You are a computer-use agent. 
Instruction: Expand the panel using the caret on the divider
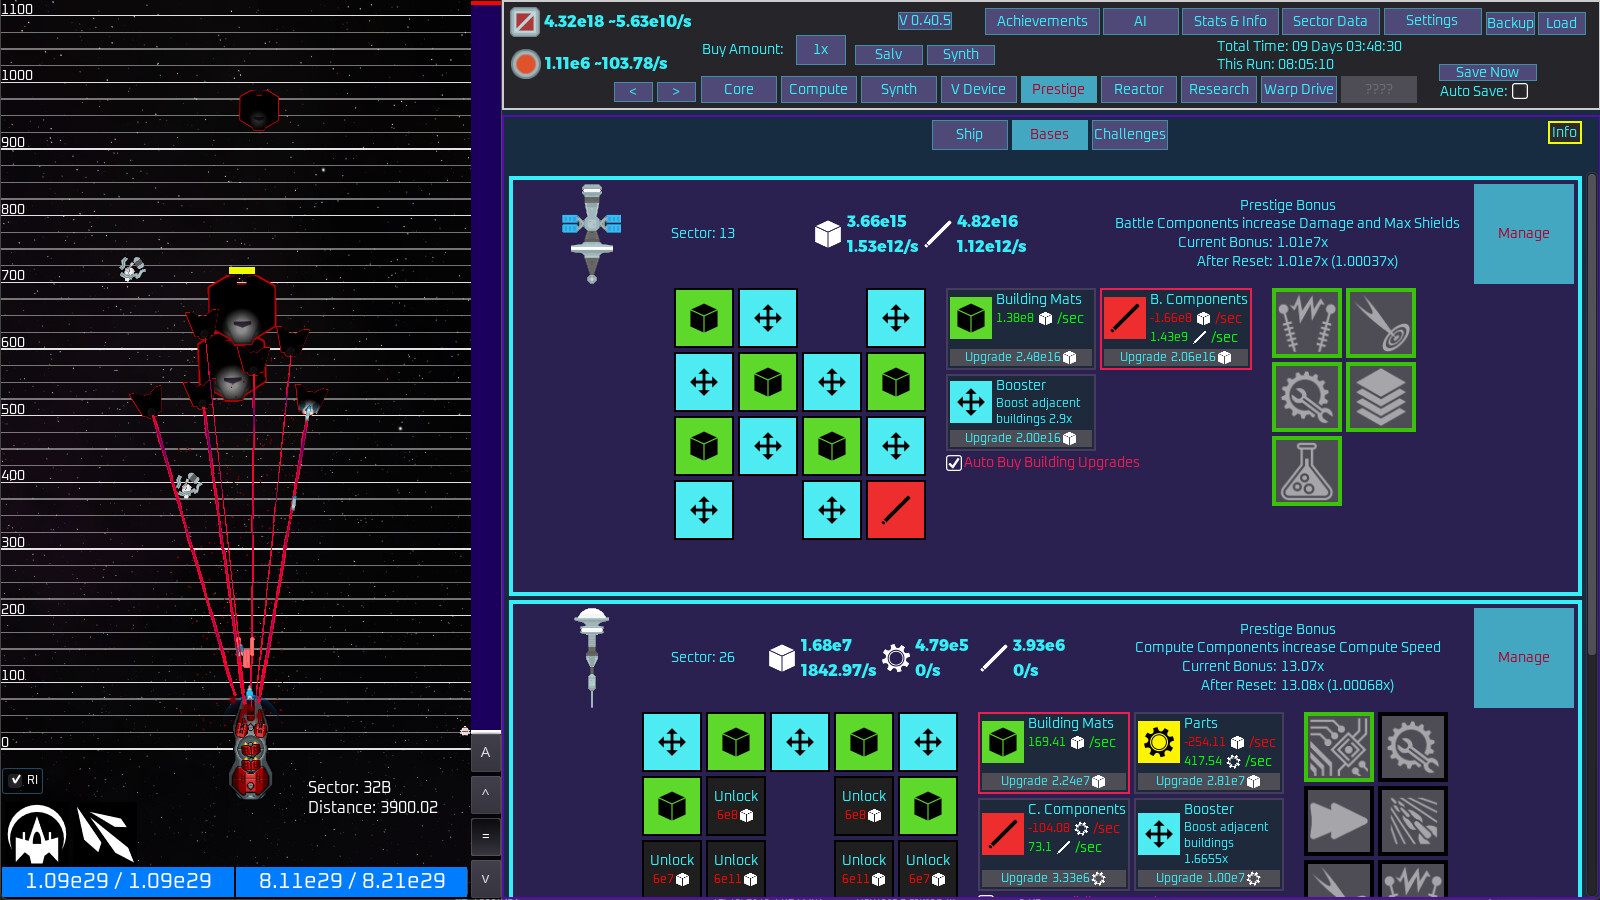click(x=486, y=794)
